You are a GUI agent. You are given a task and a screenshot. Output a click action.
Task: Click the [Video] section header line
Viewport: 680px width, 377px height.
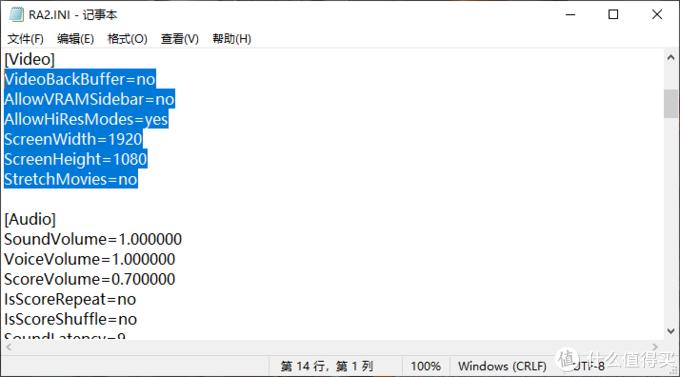point(29,59)
